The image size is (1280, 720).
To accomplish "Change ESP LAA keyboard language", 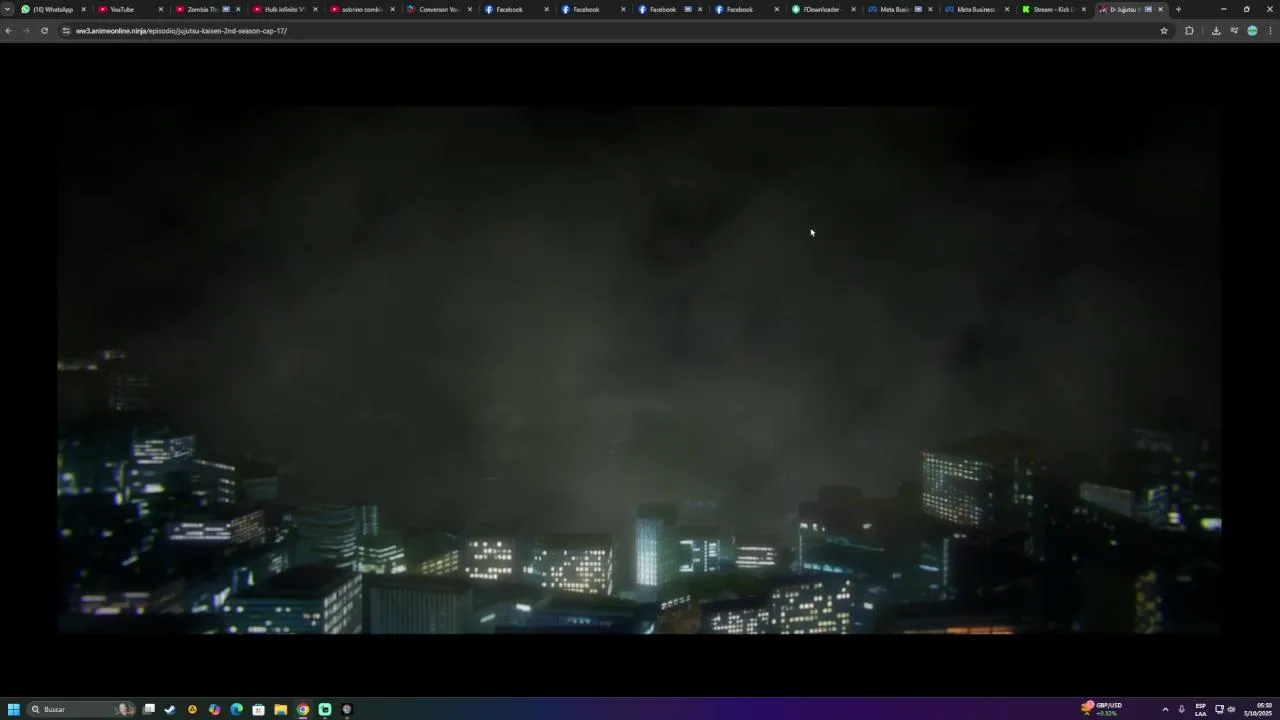I will 1200,709.
